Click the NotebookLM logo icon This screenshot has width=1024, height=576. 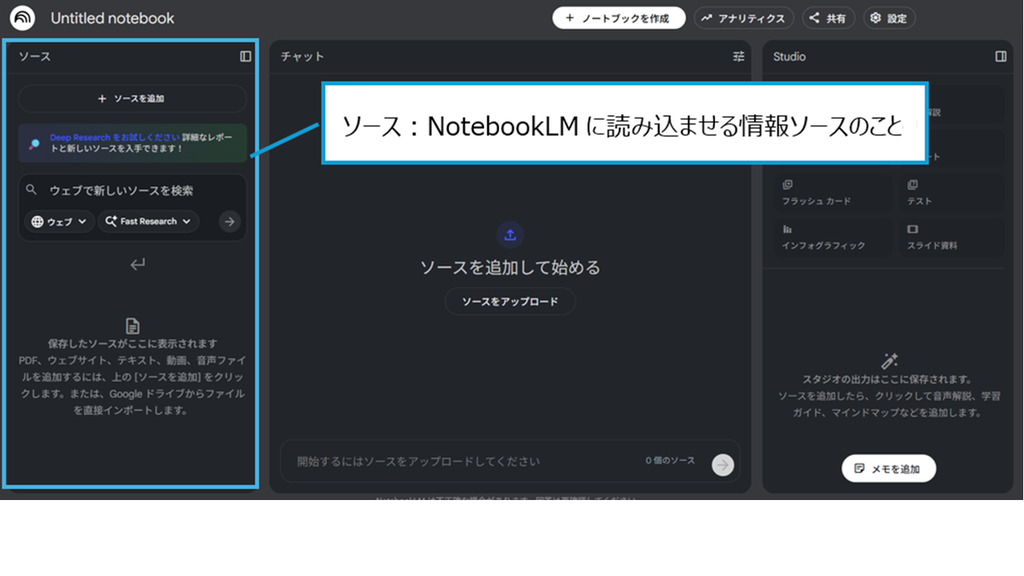click(23, 18)
